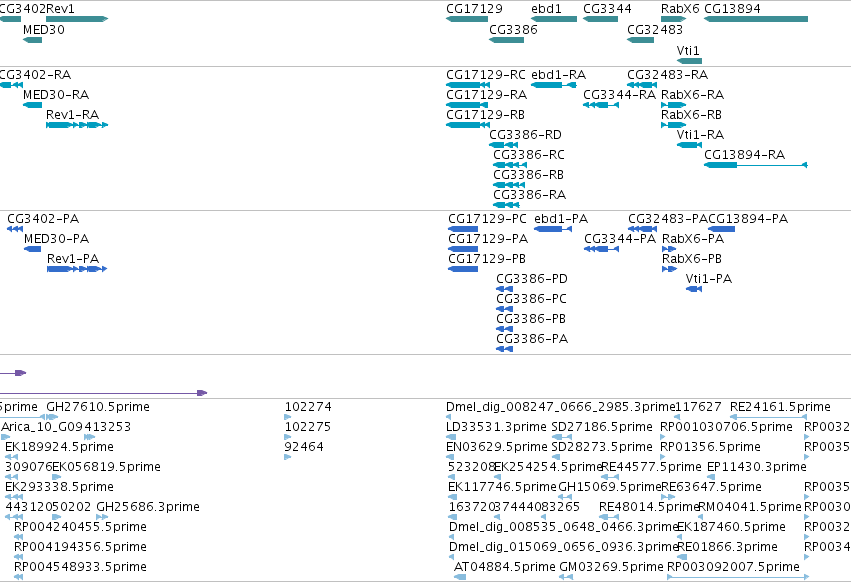Image resolution: width=851 pixels, height=582 pixels.
Task: Click the RabX6-PB protein label
Action: (692, 258)
